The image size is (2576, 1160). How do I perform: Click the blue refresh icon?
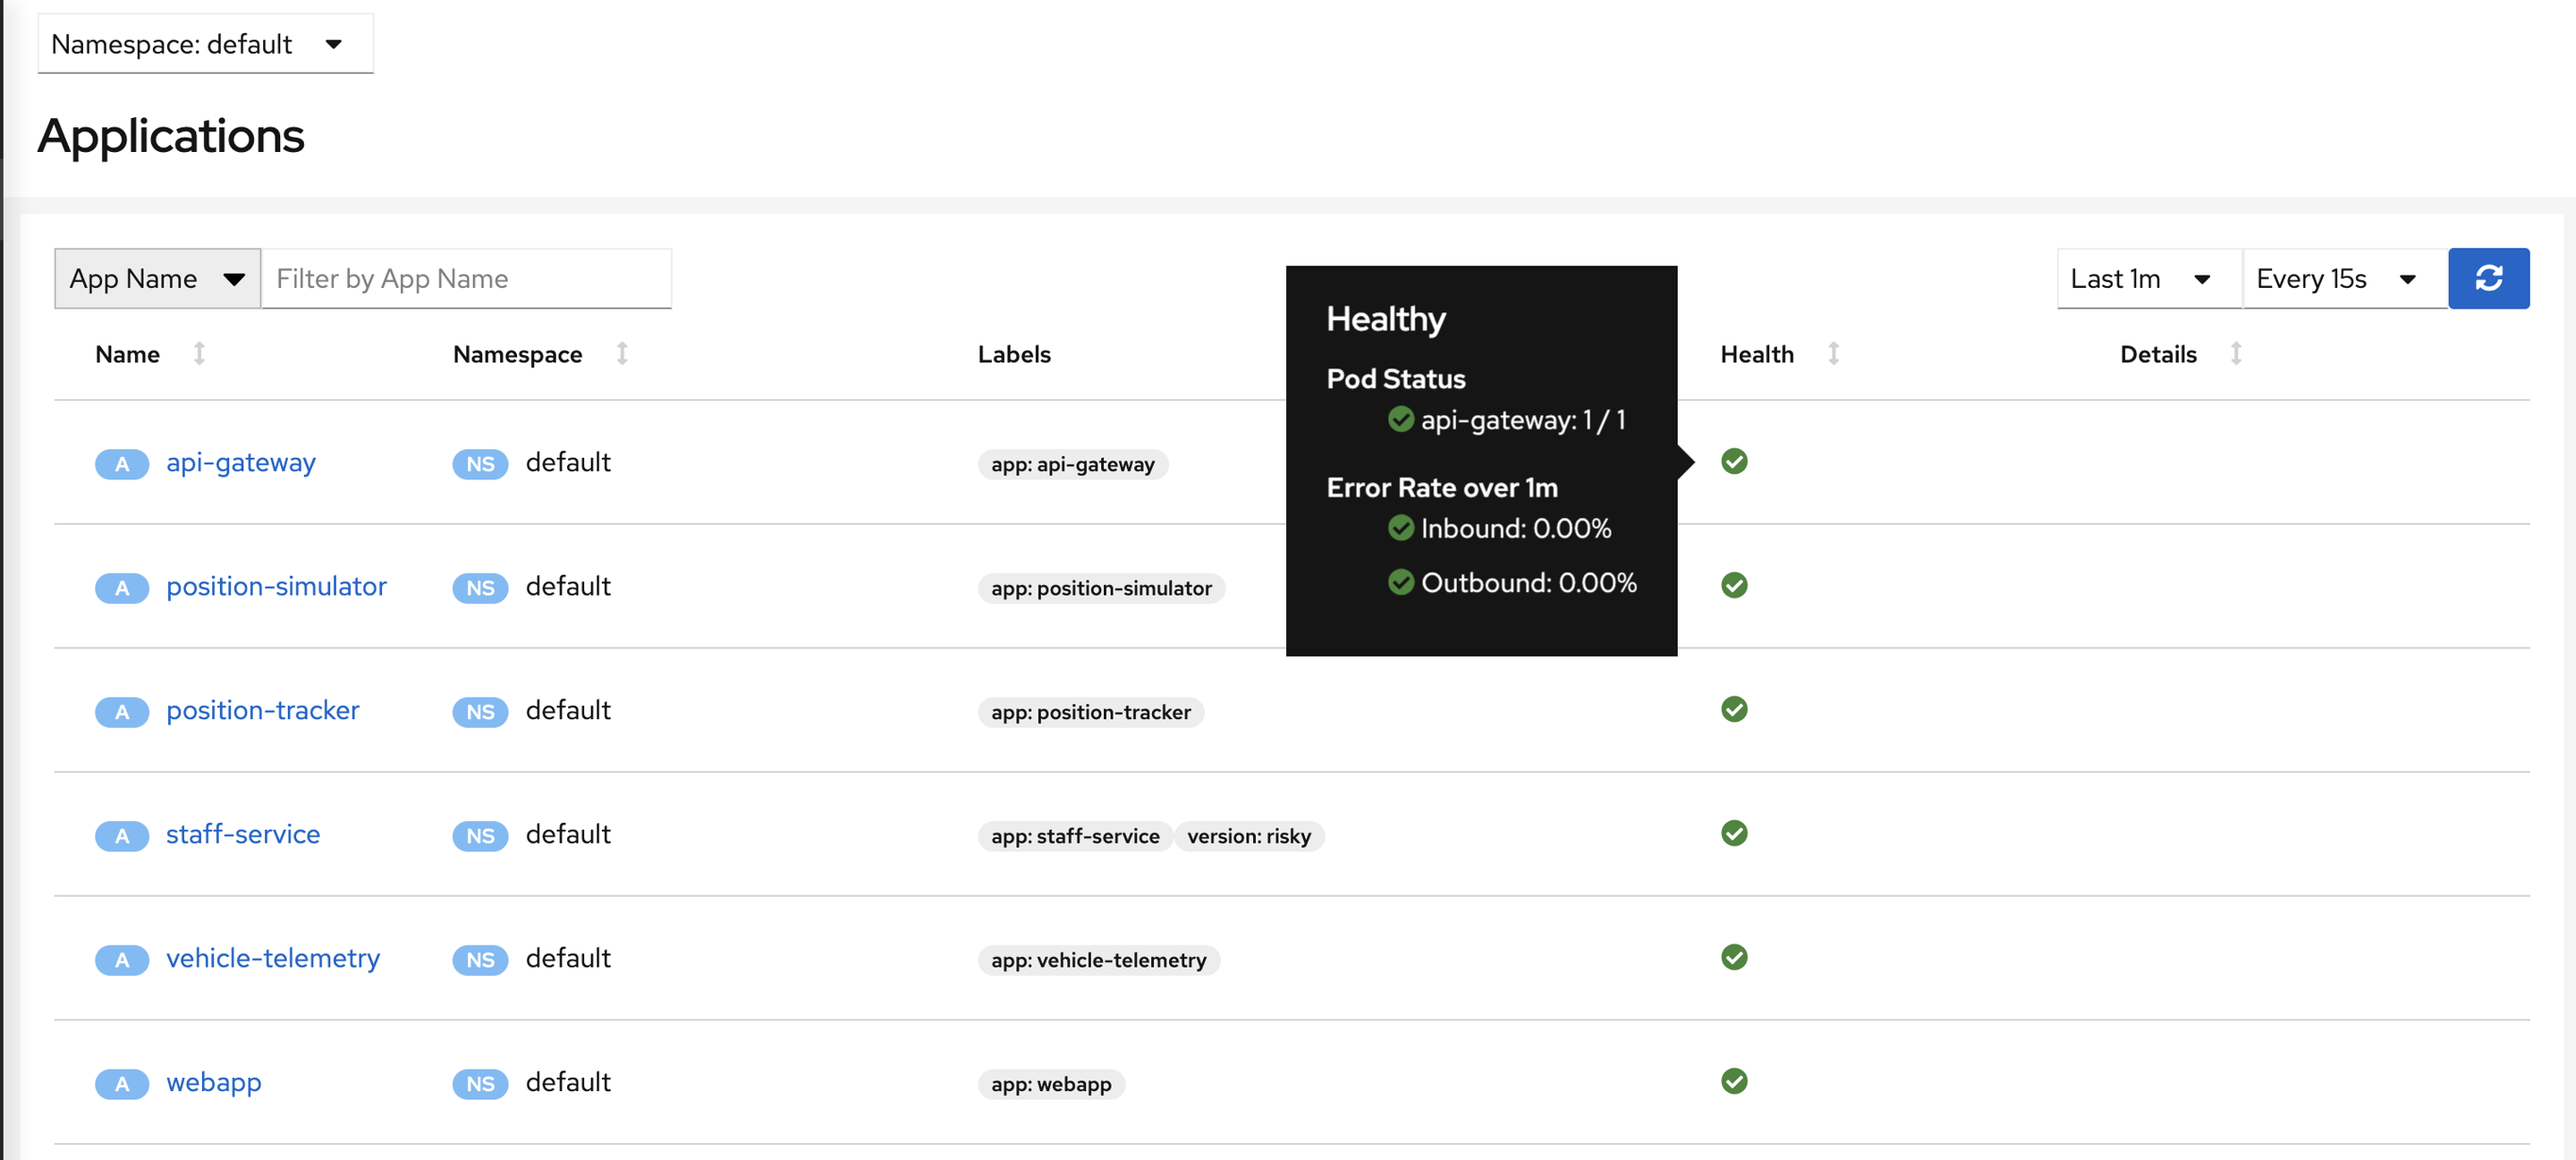(x=2489, y=278)
